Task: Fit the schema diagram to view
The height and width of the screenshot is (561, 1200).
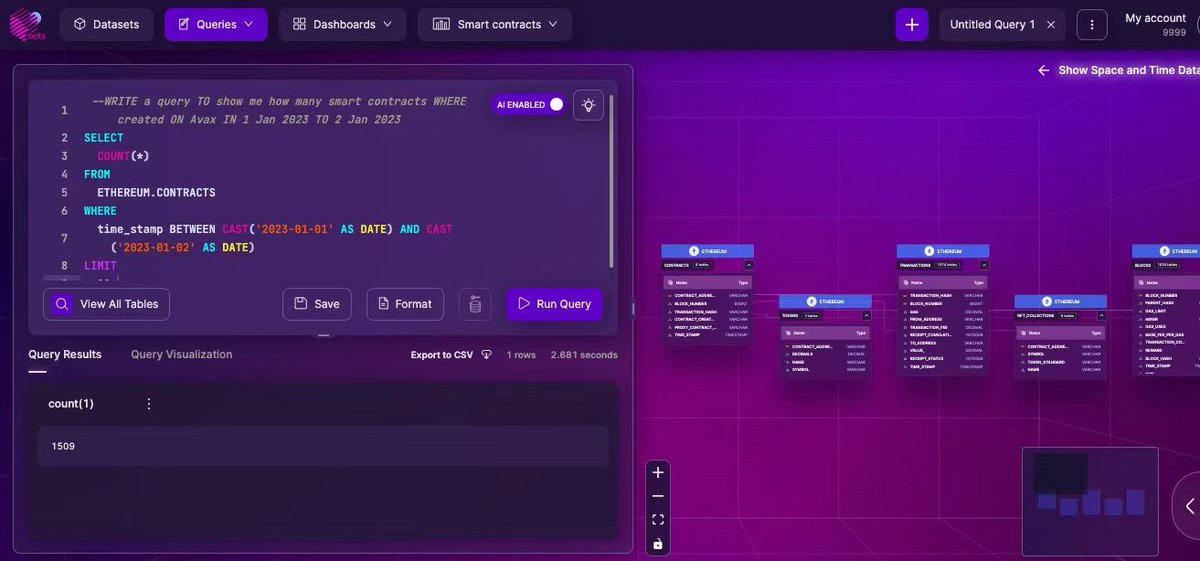Action: [x=657, y=520]
